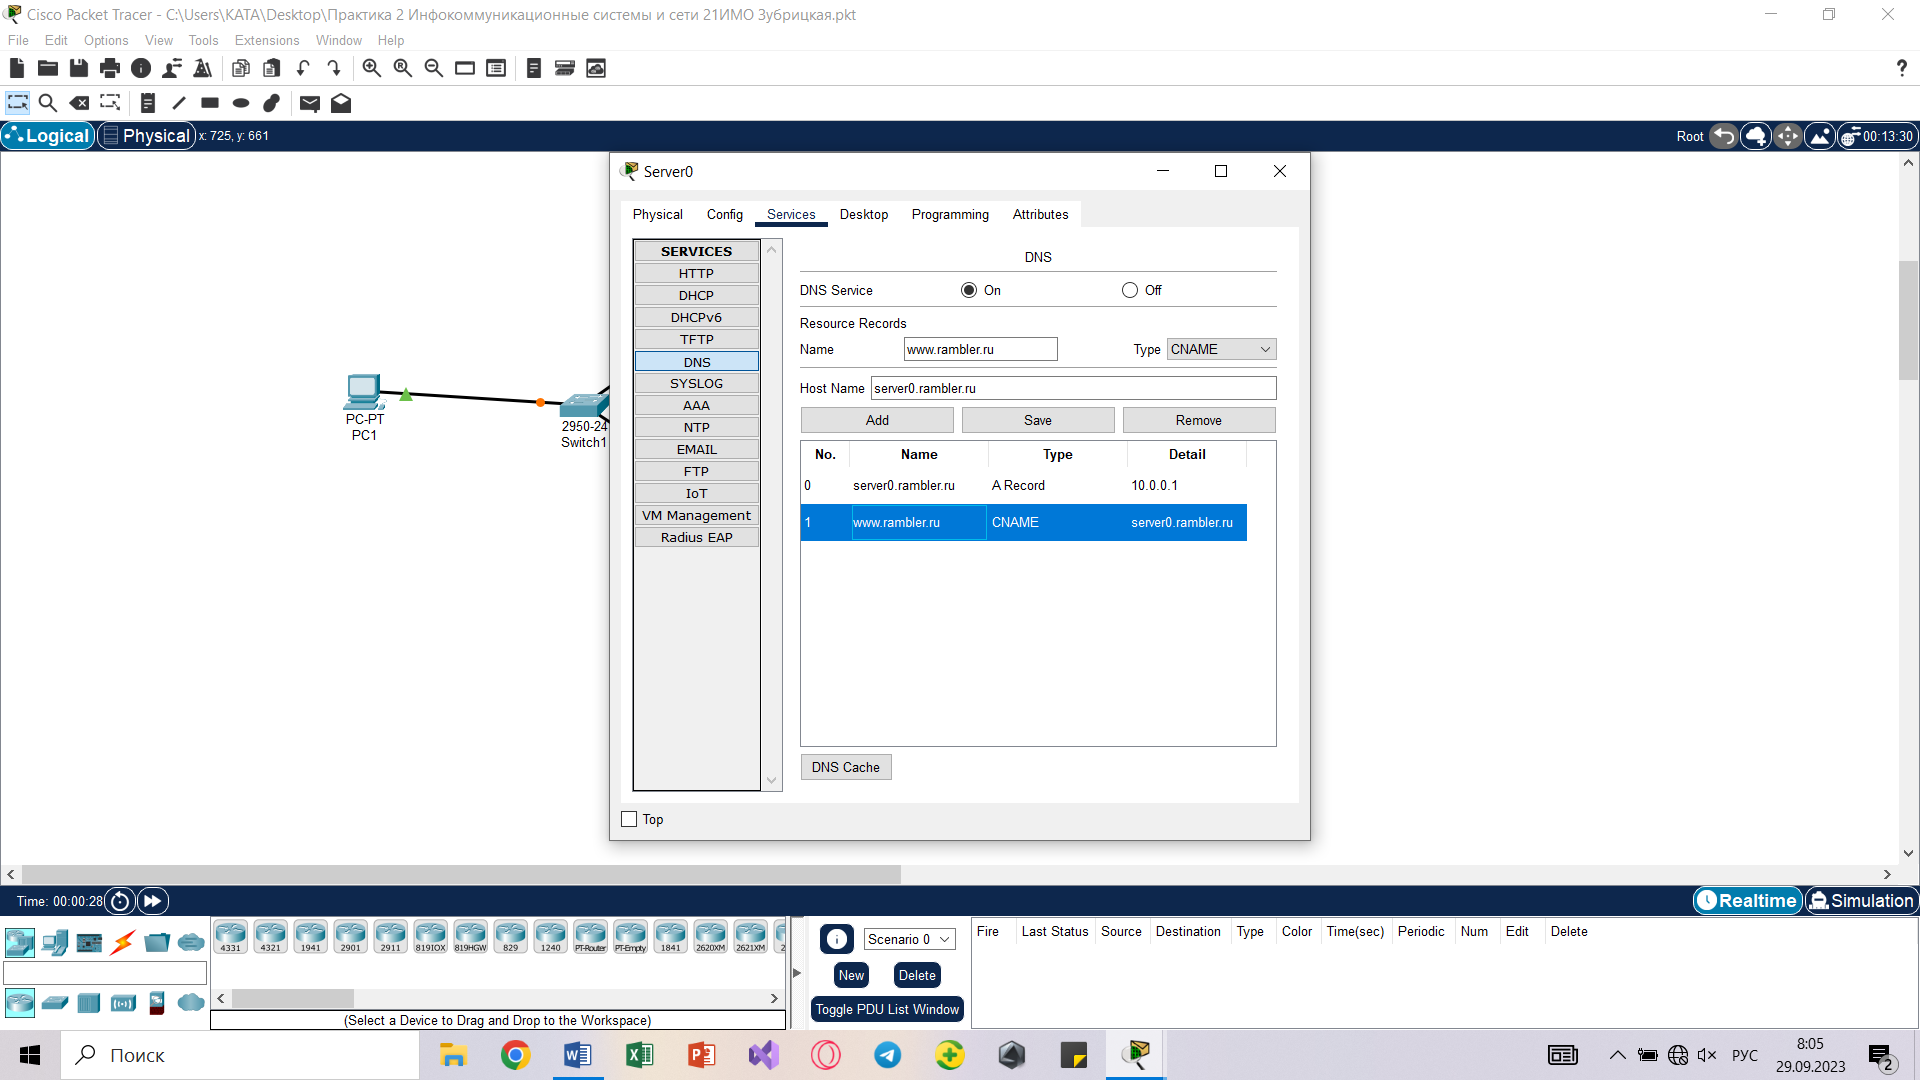
Task: Click the Print toolbar icon
Action: coord(110,68)
